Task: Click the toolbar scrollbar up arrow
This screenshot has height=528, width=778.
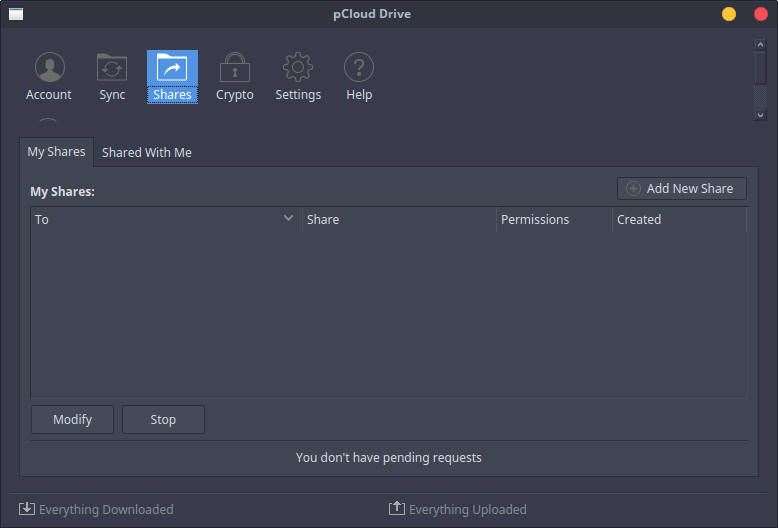Action: tap(760, 45)
